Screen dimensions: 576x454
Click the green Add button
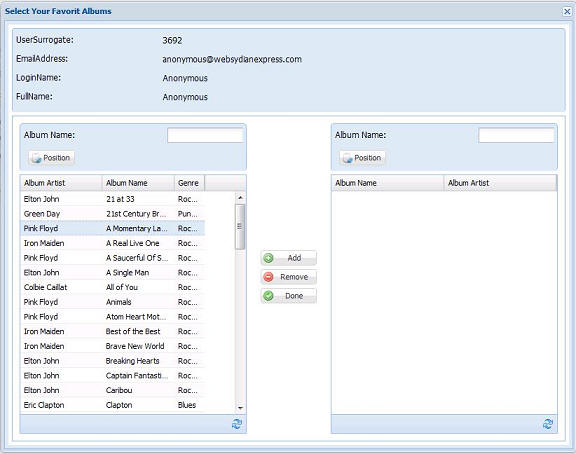[x=289, y=258]
